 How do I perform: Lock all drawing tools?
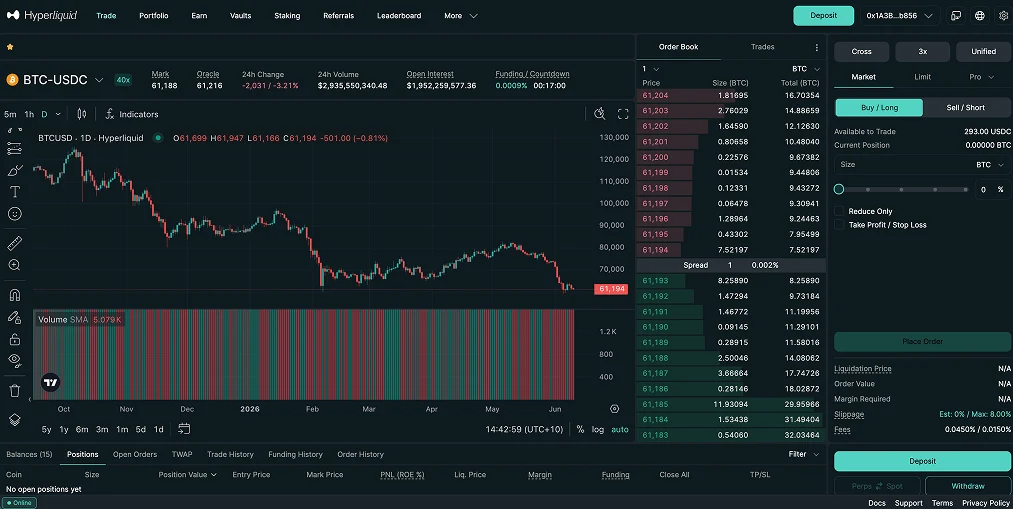(14, 339)
